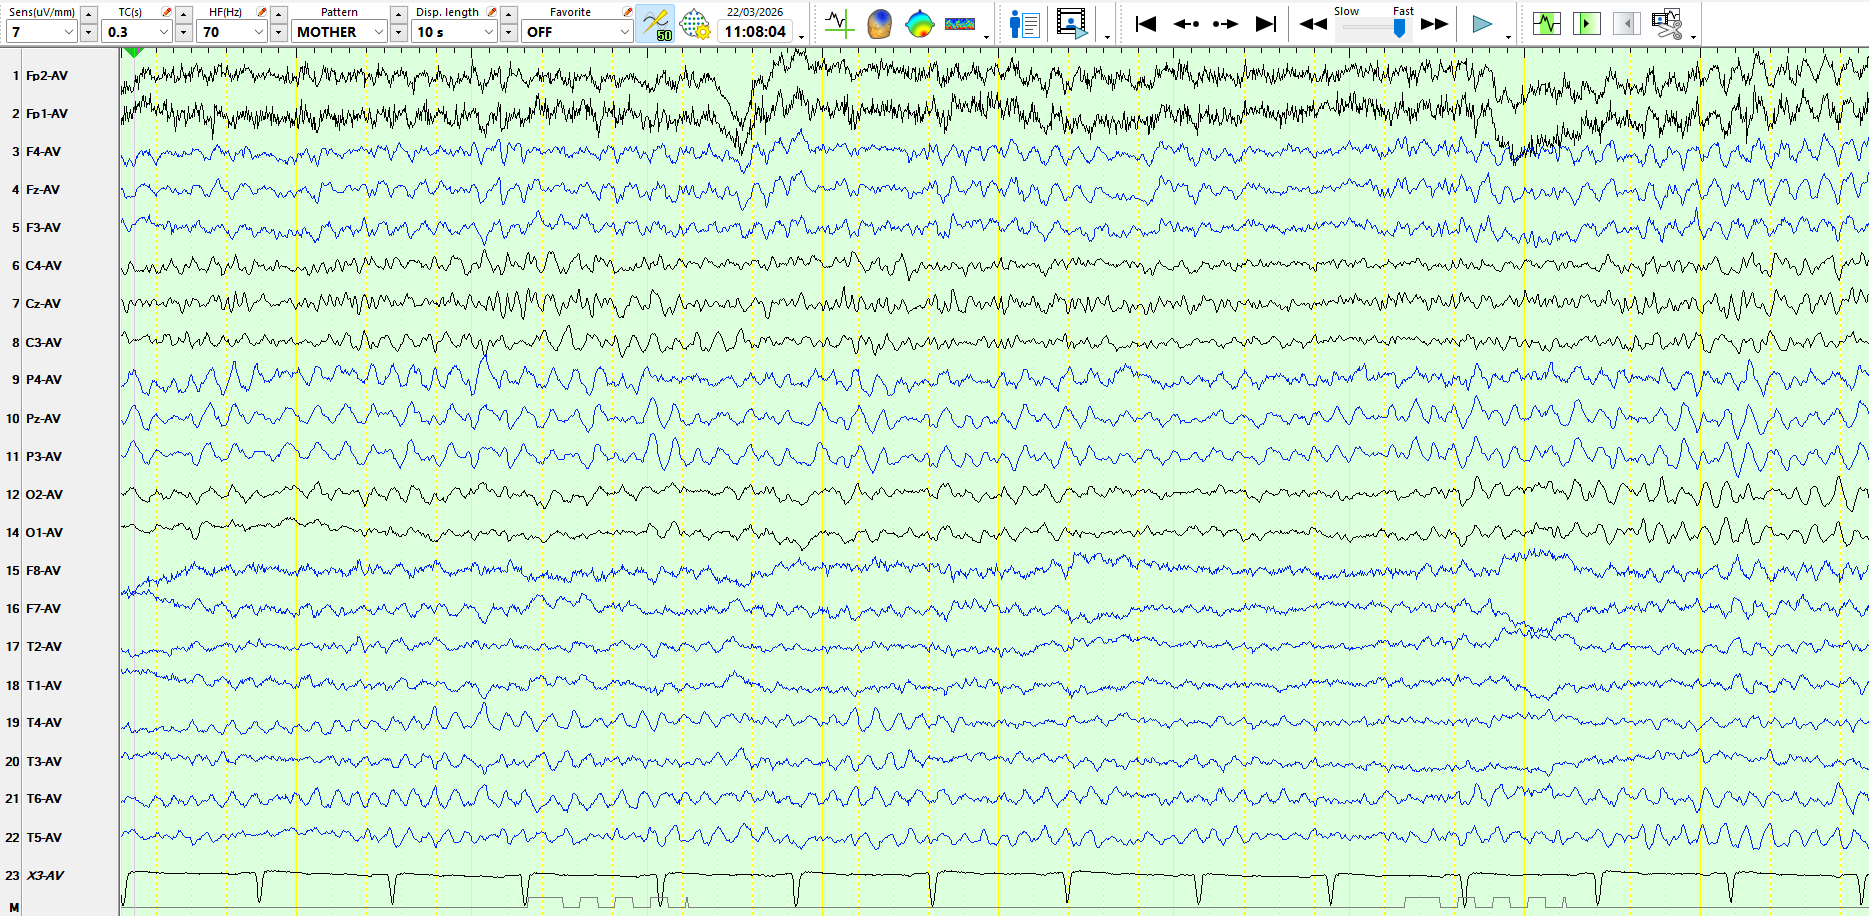Click the pencil edit icon next to Disp. length
Screen dimensions: 1869x916
(x=492, y=12)
